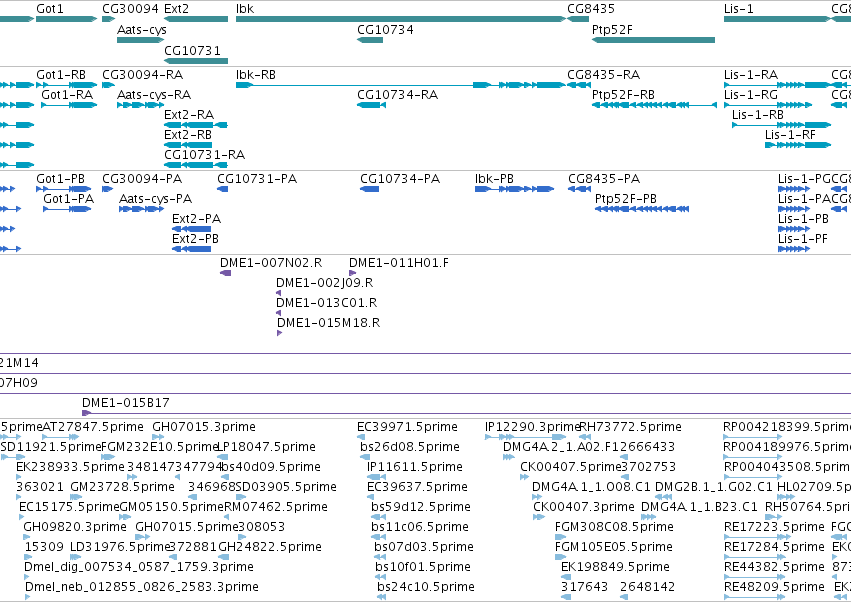Select EST RE48209.5prime
Screen dimensions: 851x602
tap(752, 597)
